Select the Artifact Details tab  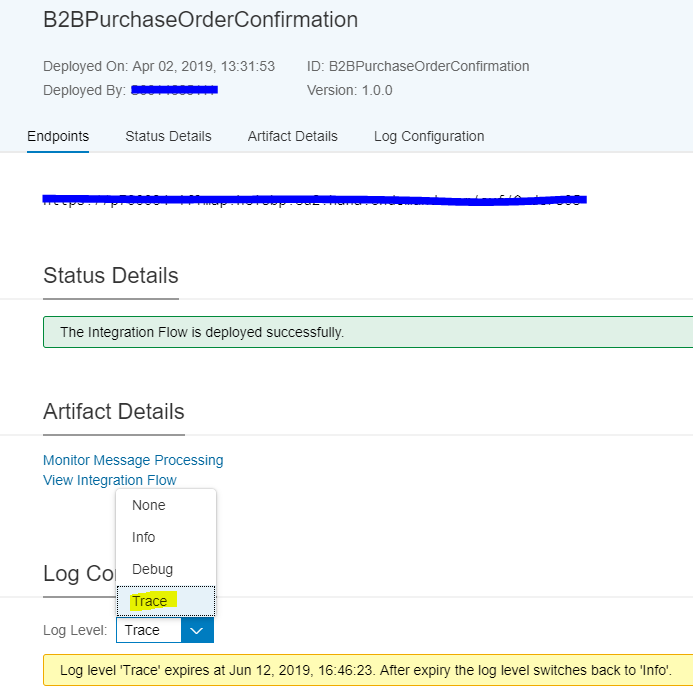(x=292, y=136)
